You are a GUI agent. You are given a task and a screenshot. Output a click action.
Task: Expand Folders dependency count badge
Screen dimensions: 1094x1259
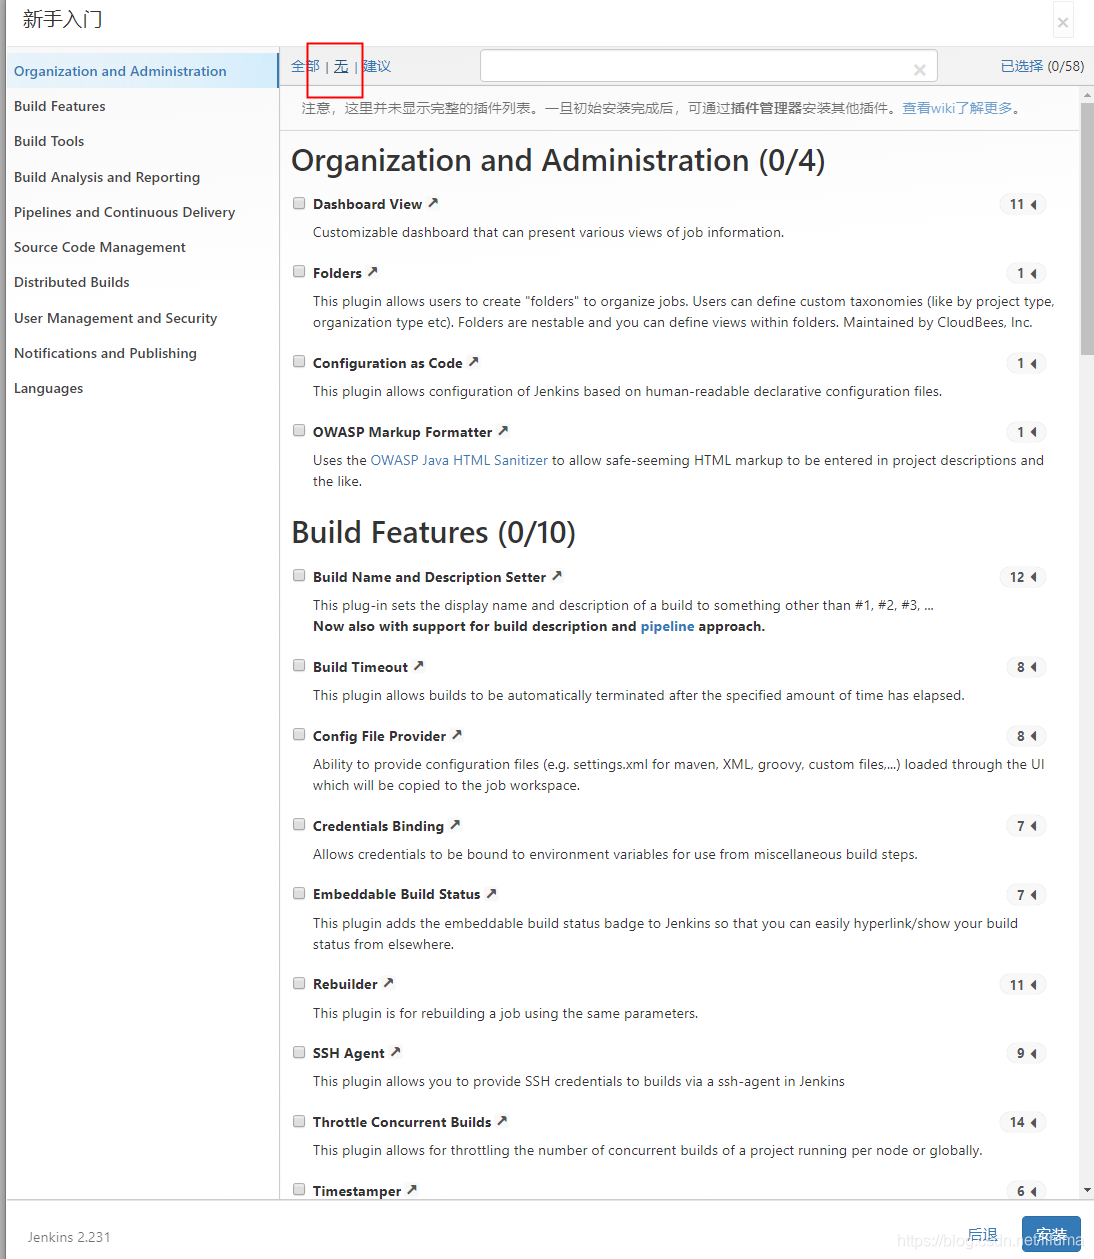point(1027,273)
